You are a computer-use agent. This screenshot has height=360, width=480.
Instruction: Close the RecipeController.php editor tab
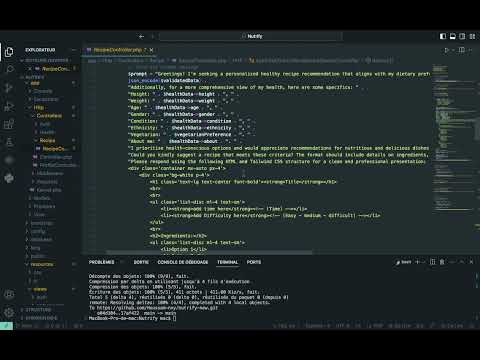[x=151, y=50]
